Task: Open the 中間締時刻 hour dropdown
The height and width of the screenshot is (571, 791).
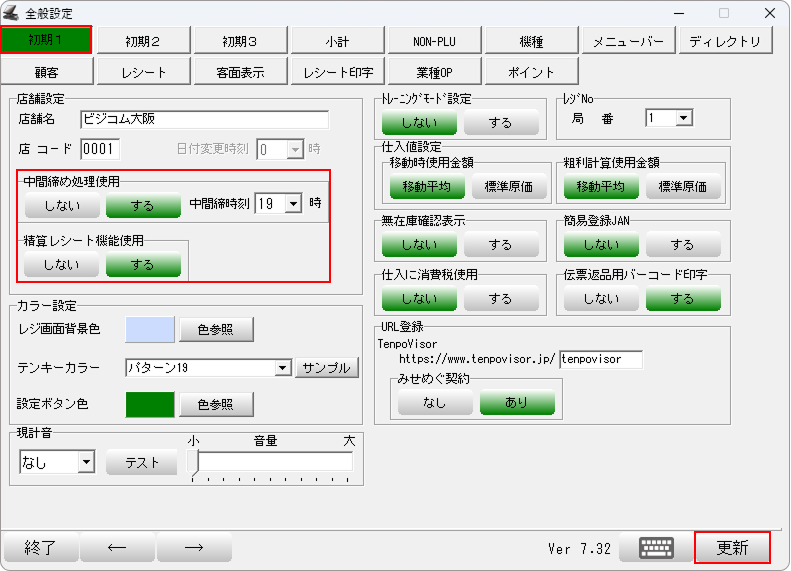Action: (x=293, y=203)
